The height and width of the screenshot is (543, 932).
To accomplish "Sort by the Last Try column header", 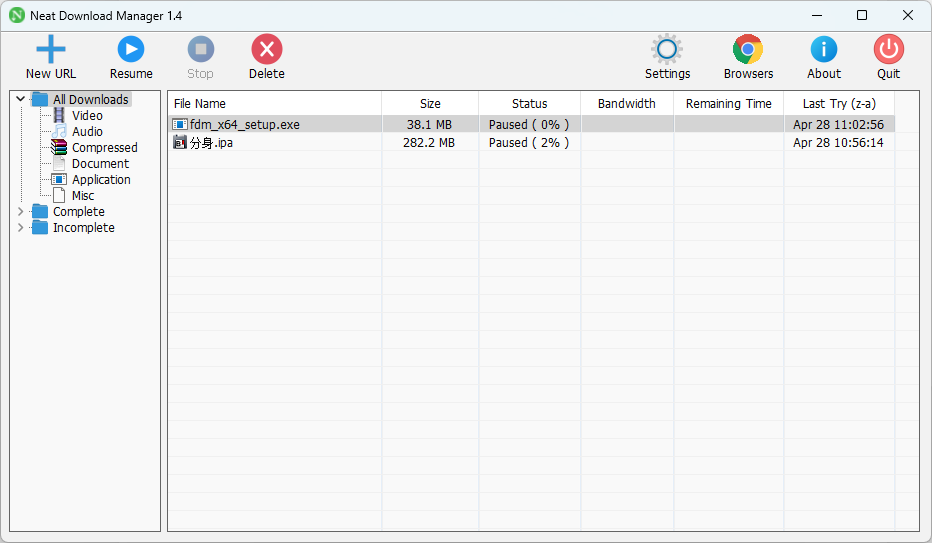I will click(838, 104).
